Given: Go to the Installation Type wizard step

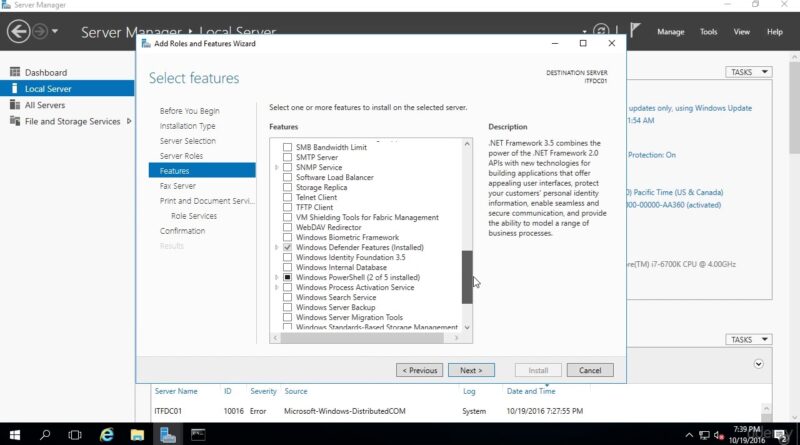Looking at the screenshot, I should (x=187, y=126).
